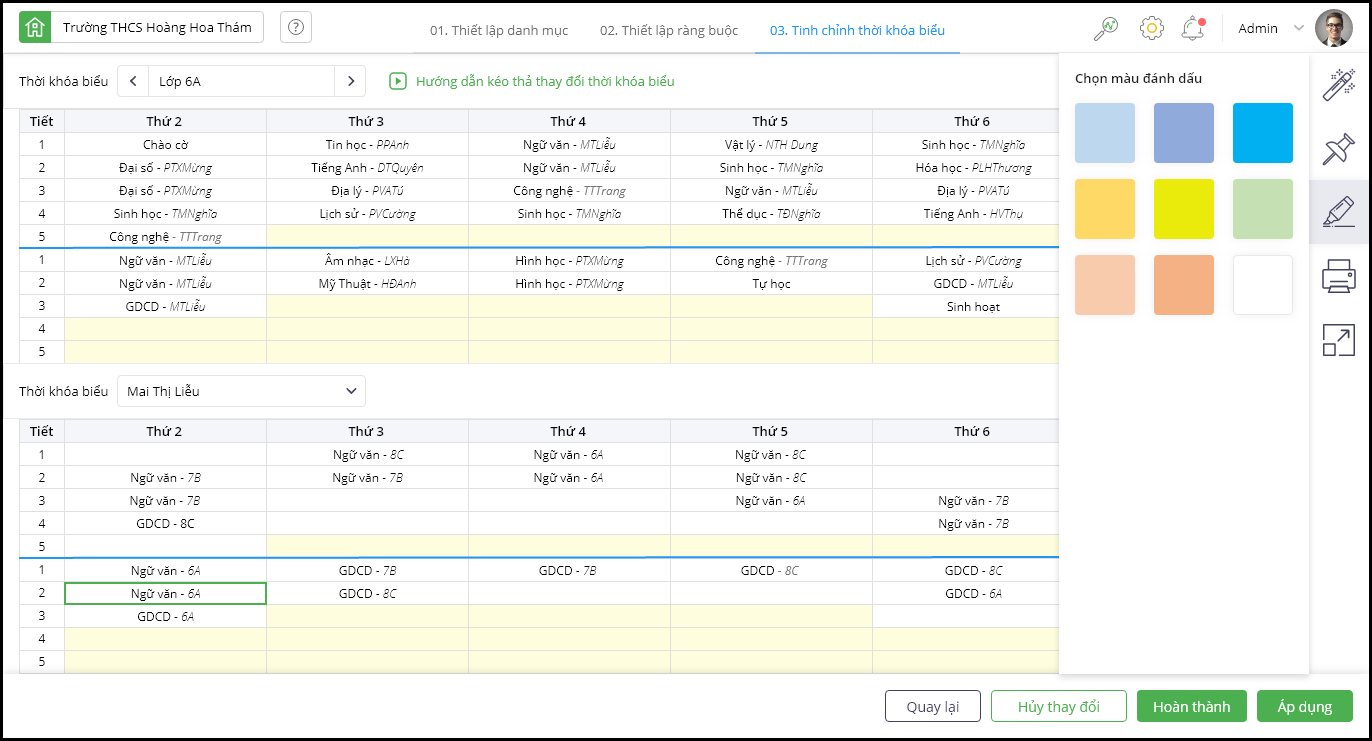Open the settings gear icon
The image size is (1372, 741).
pos(1151,28)
